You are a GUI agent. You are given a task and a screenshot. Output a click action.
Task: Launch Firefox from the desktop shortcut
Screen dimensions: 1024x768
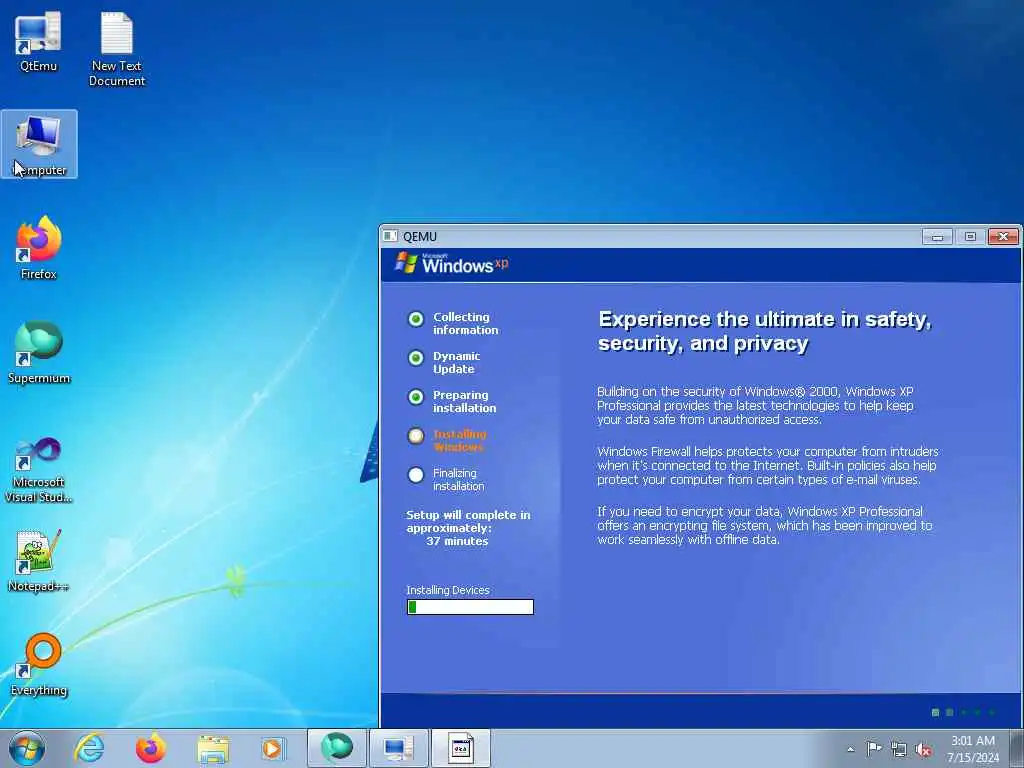pyautogui.click(x=39, y=248)
